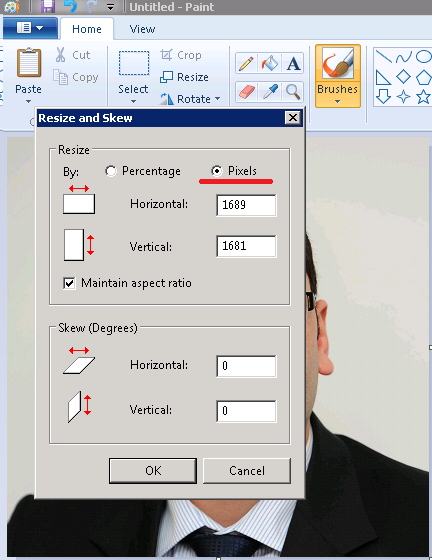Viewport: 432px width, 560px height.
Task: Click the Resize Horizontal pixel field
Action: tap(246, 205)
